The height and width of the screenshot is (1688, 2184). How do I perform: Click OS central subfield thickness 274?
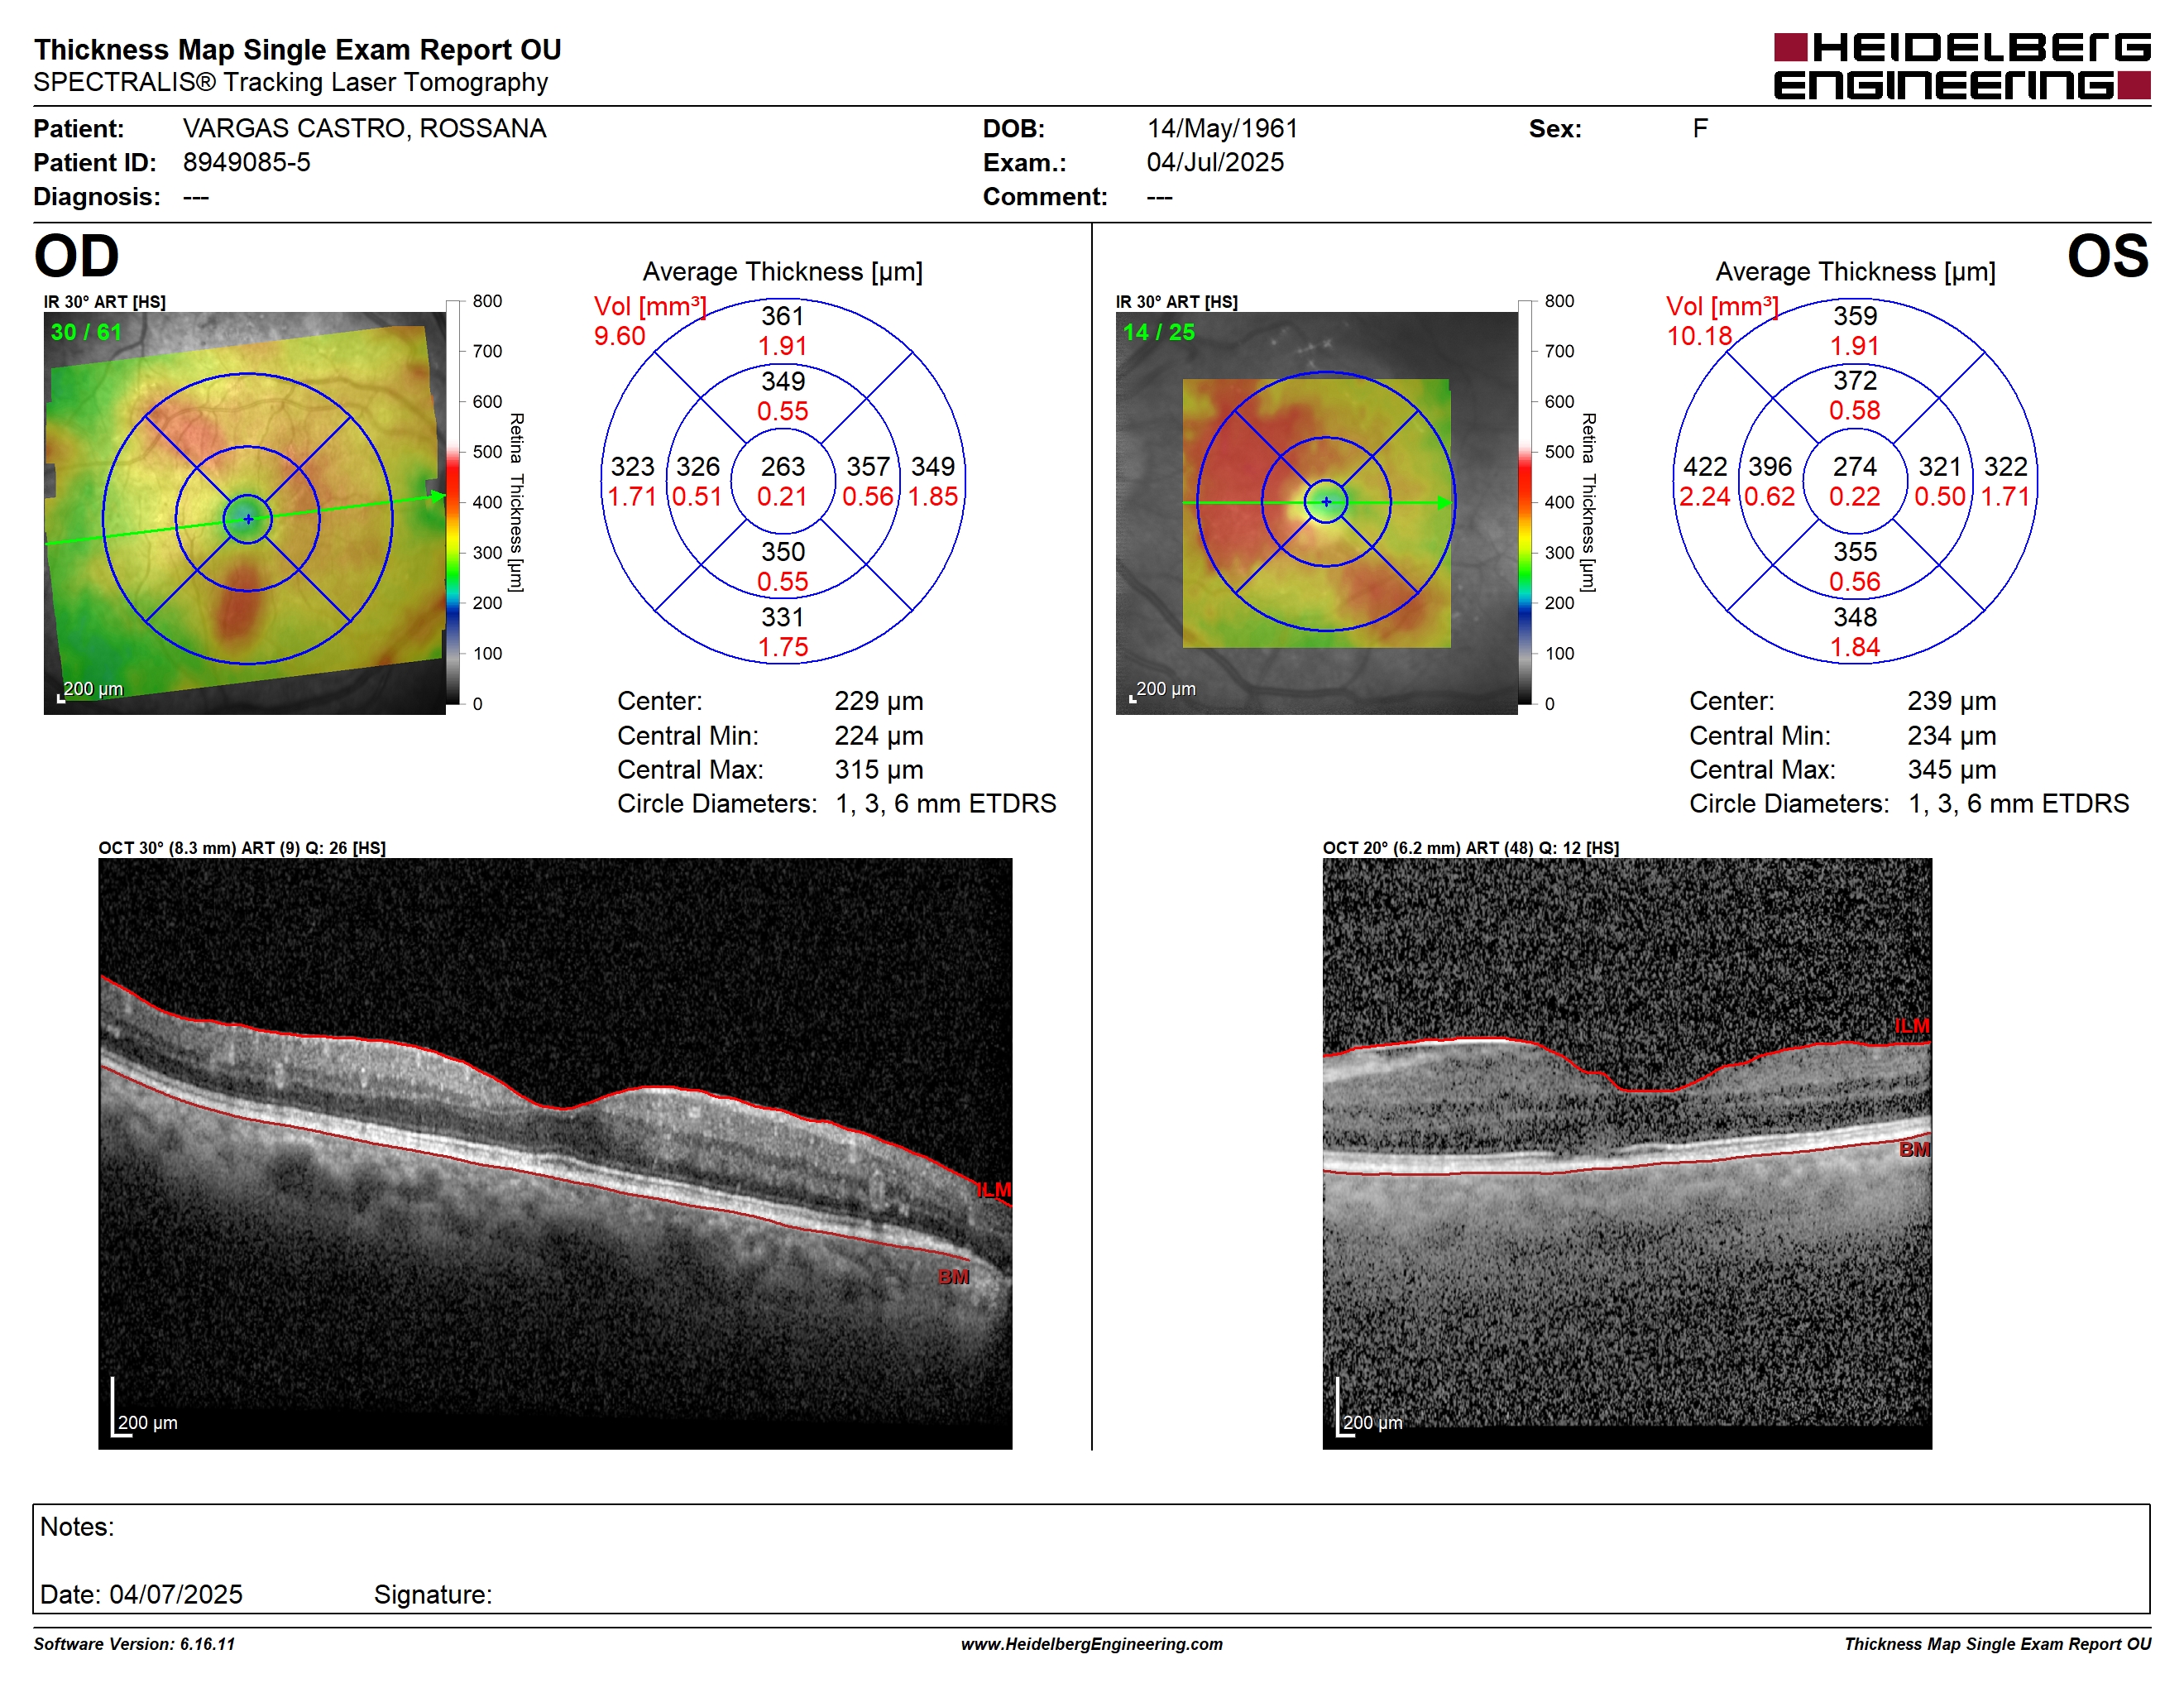pyautogui.click(x=1854, y=467)
